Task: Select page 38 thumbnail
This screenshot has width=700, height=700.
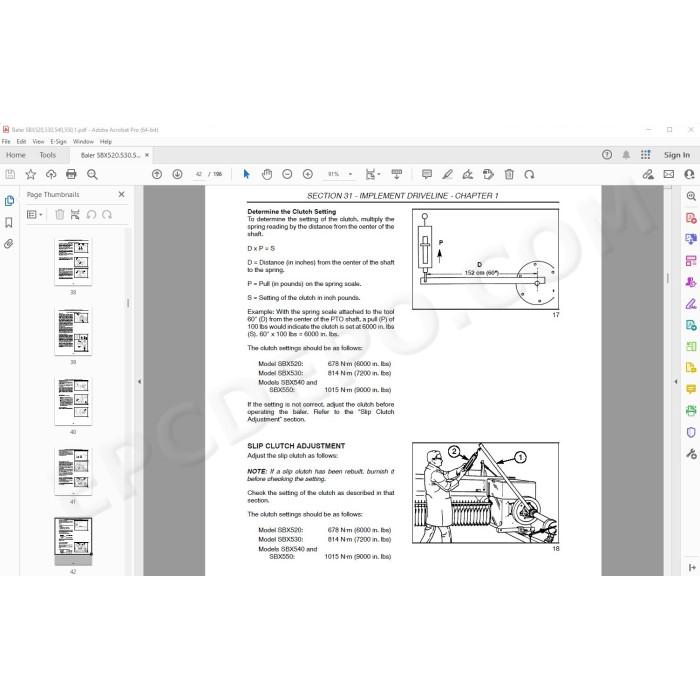Action: tap(73, 262)
